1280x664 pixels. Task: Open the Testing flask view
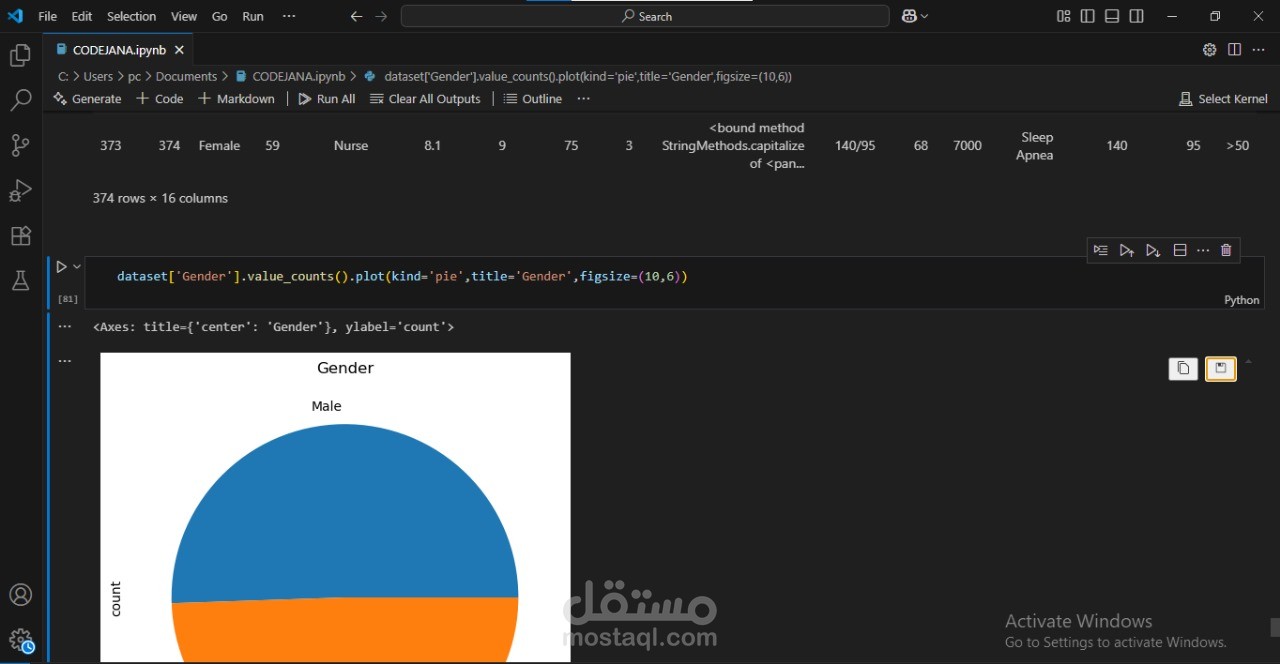coord(20,281)
